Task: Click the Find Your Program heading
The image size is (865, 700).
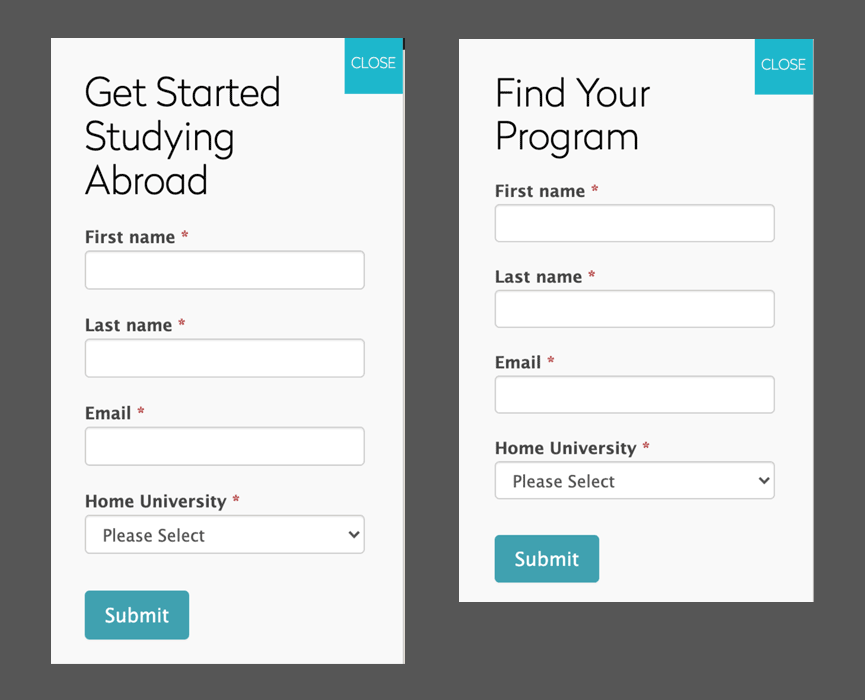Action: pos(572,115)
